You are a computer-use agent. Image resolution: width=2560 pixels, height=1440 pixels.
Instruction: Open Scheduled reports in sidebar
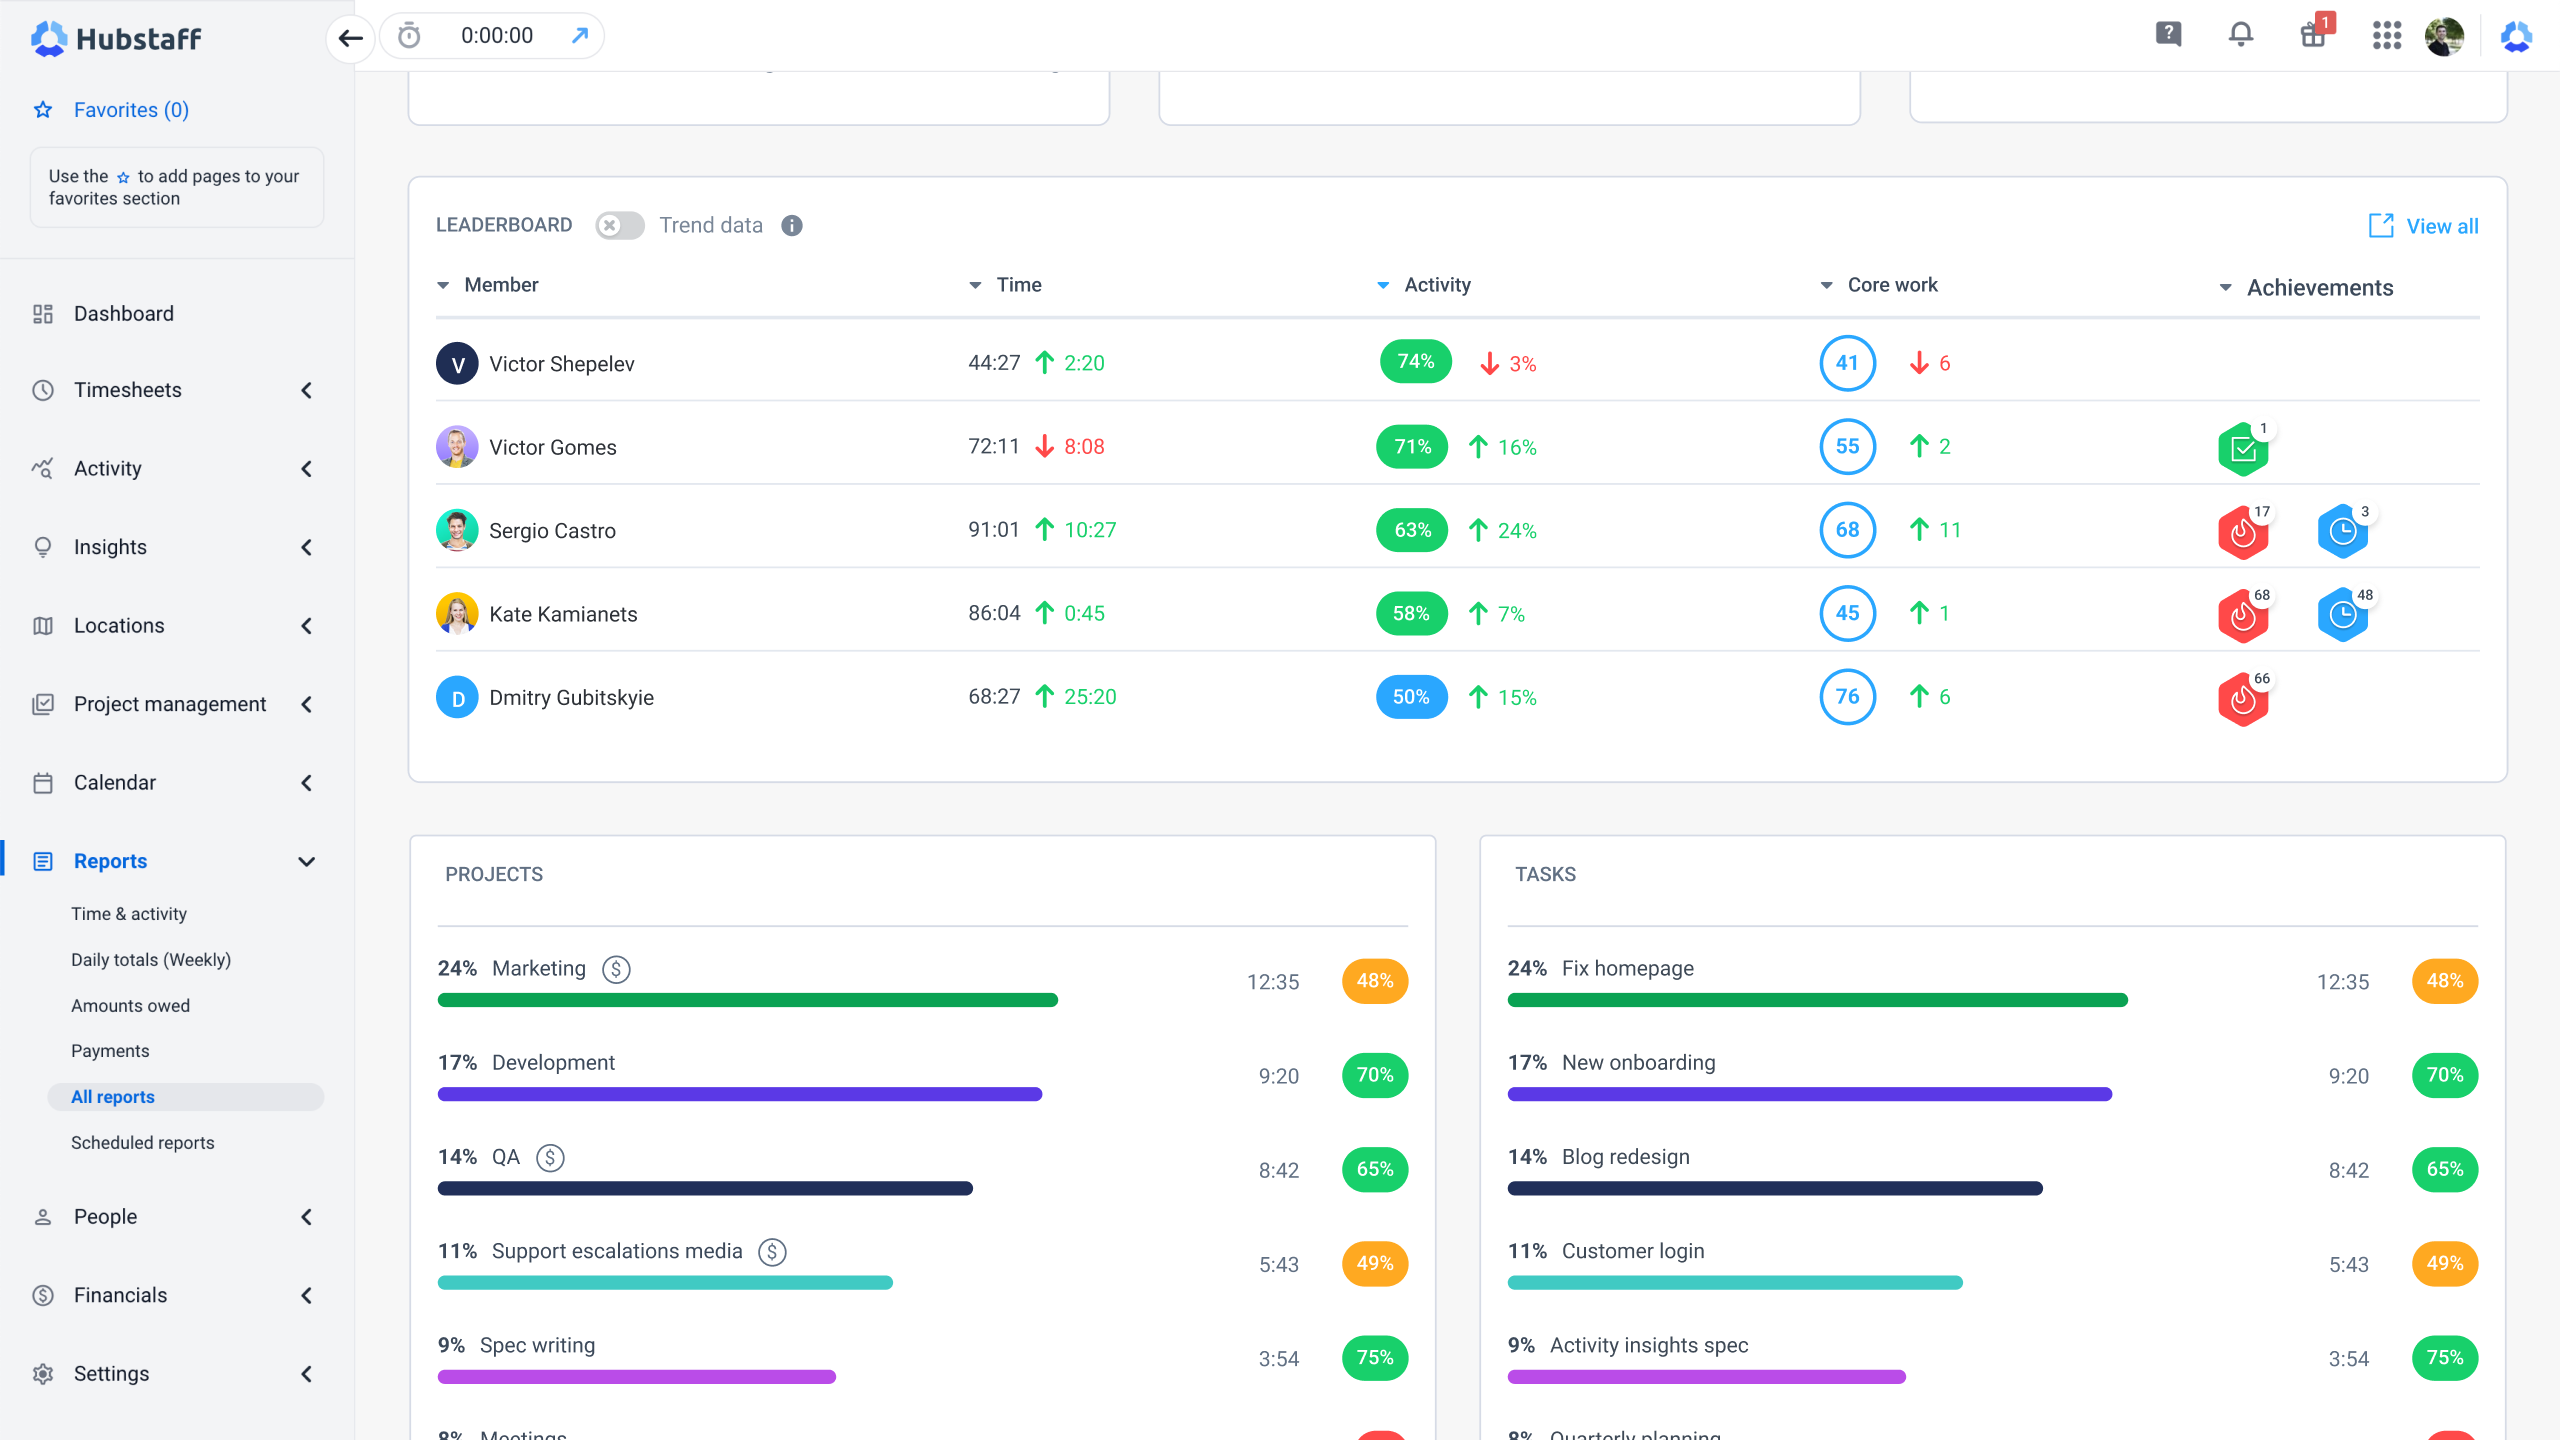142,1142
